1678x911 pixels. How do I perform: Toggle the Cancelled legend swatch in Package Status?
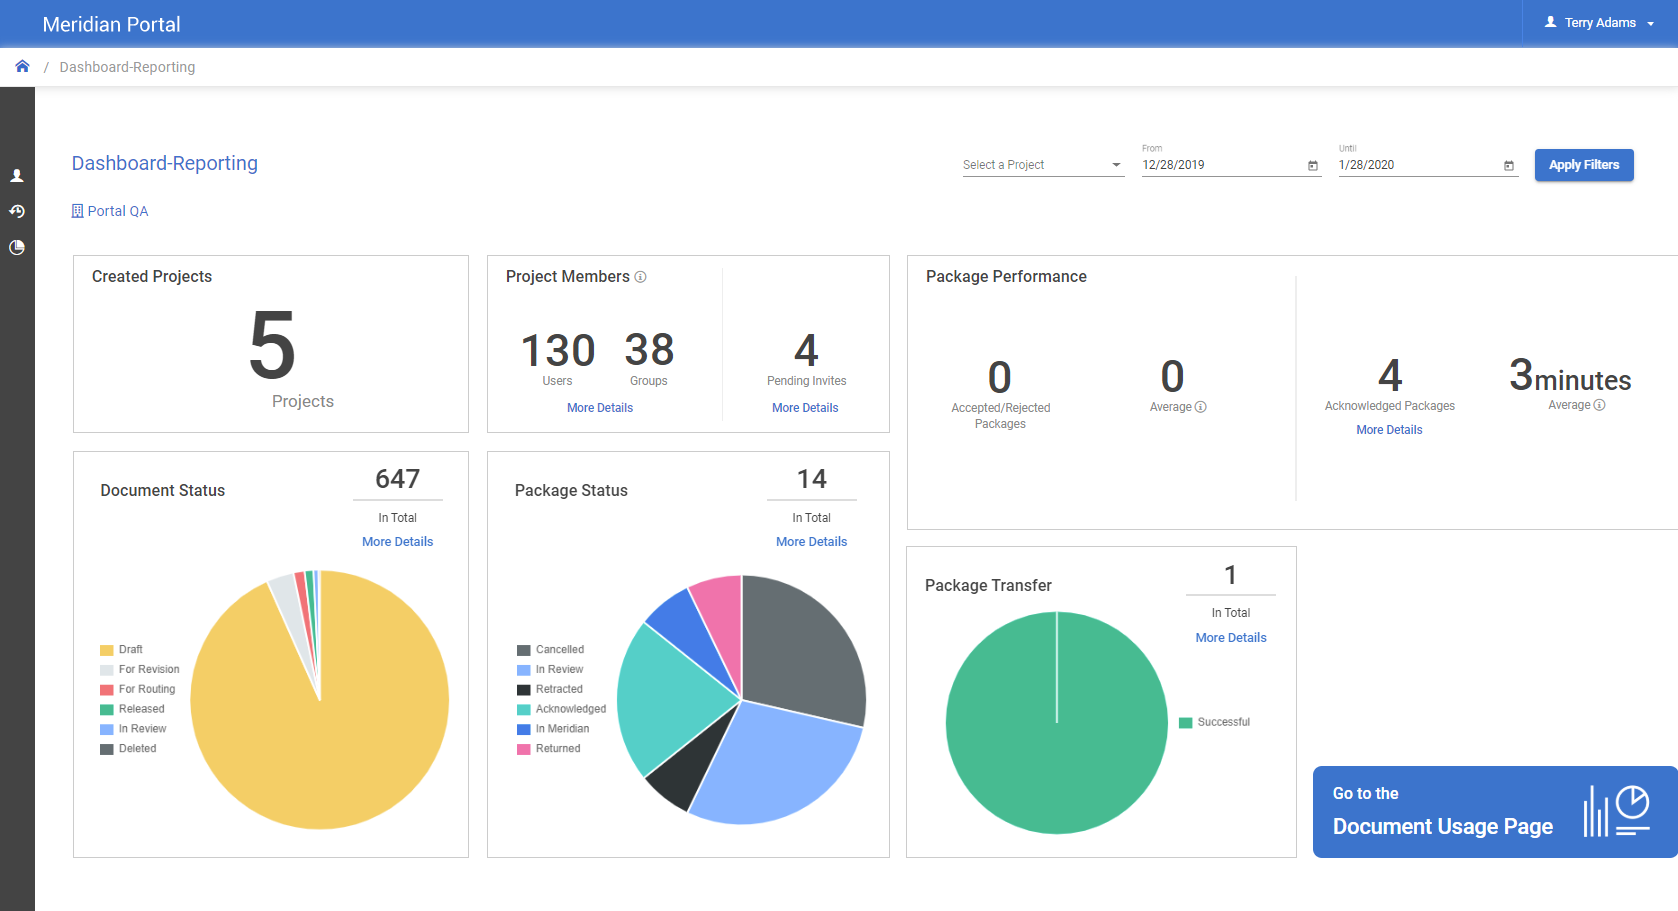click(523, 650)
